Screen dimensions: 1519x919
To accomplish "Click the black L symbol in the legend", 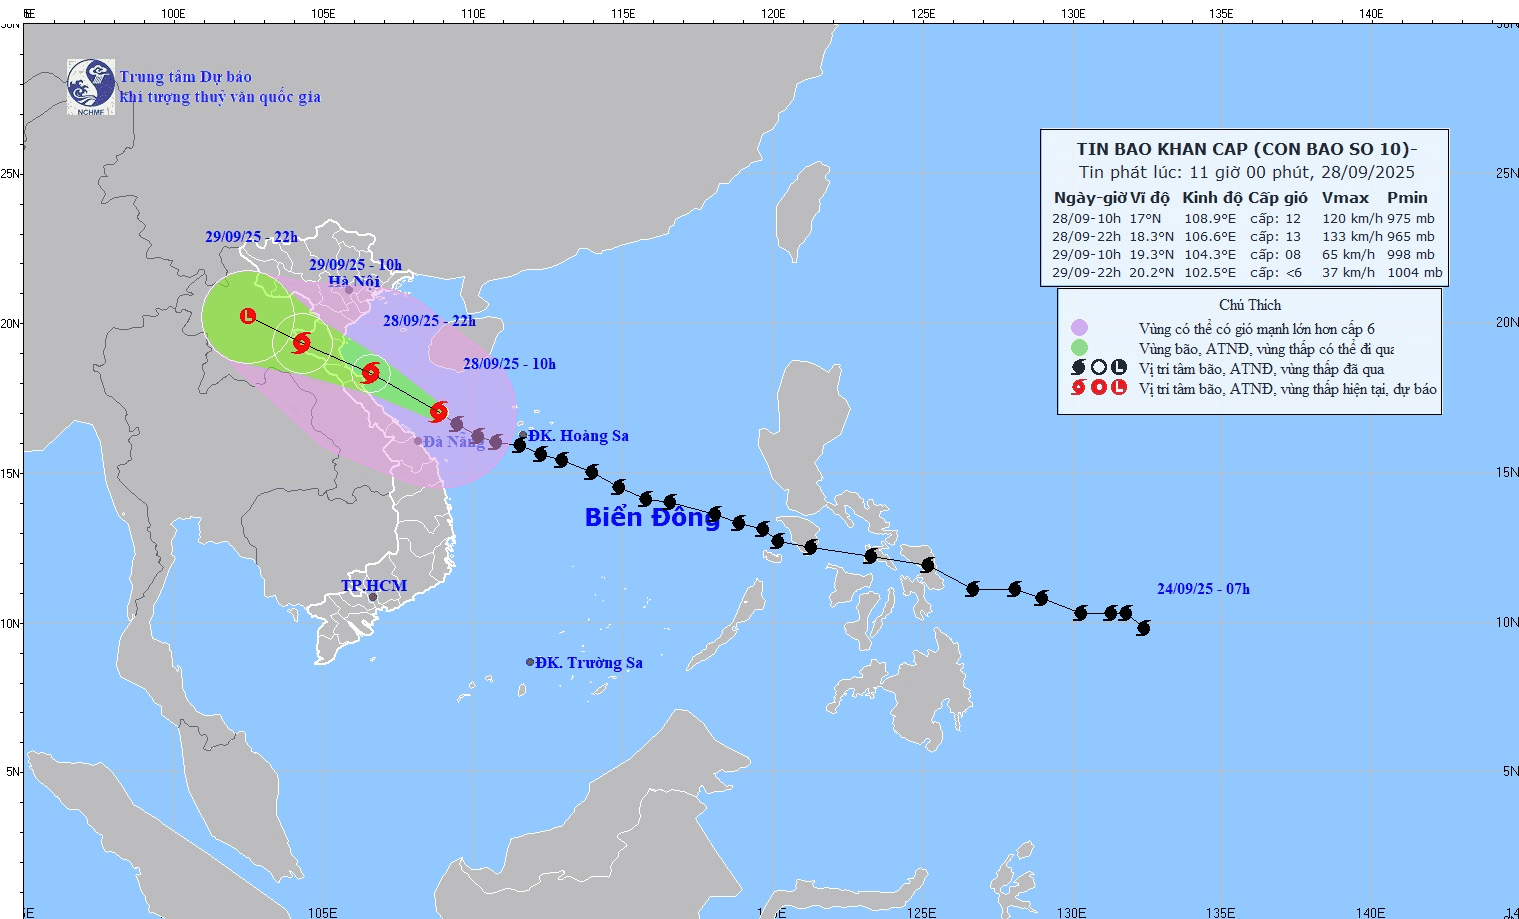I will click(x=1118, y=368).
